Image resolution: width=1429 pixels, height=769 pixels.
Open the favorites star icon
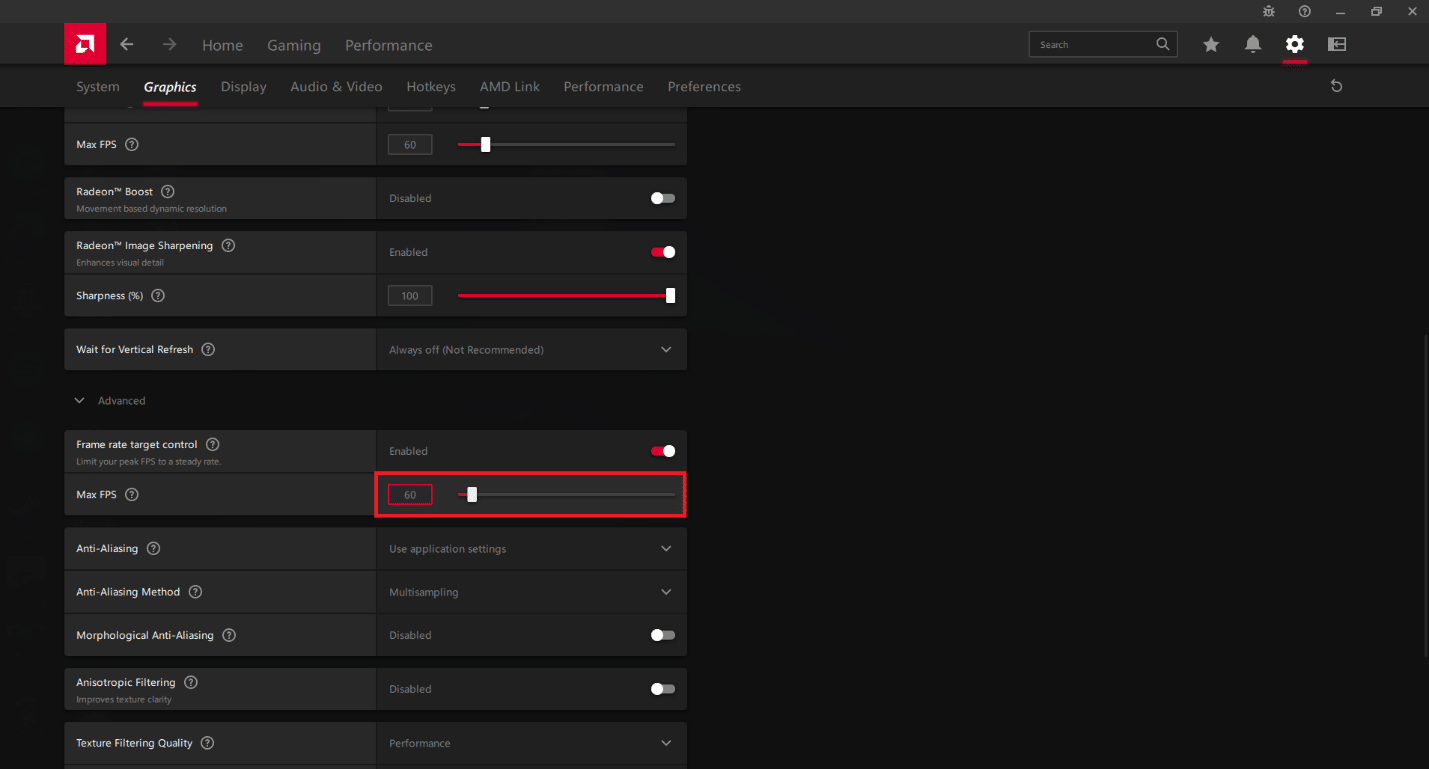coord(1211,44)
